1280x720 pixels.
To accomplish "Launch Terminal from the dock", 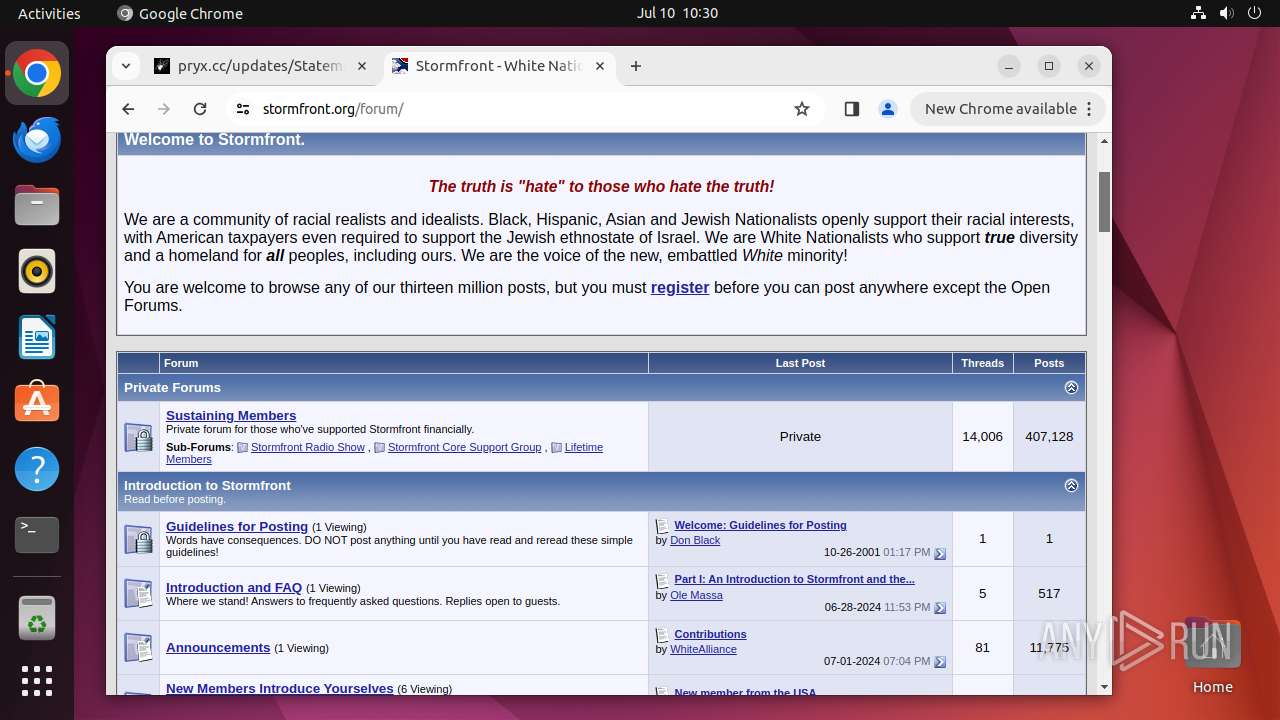I will pyautogui.click(x=37, y=535).
